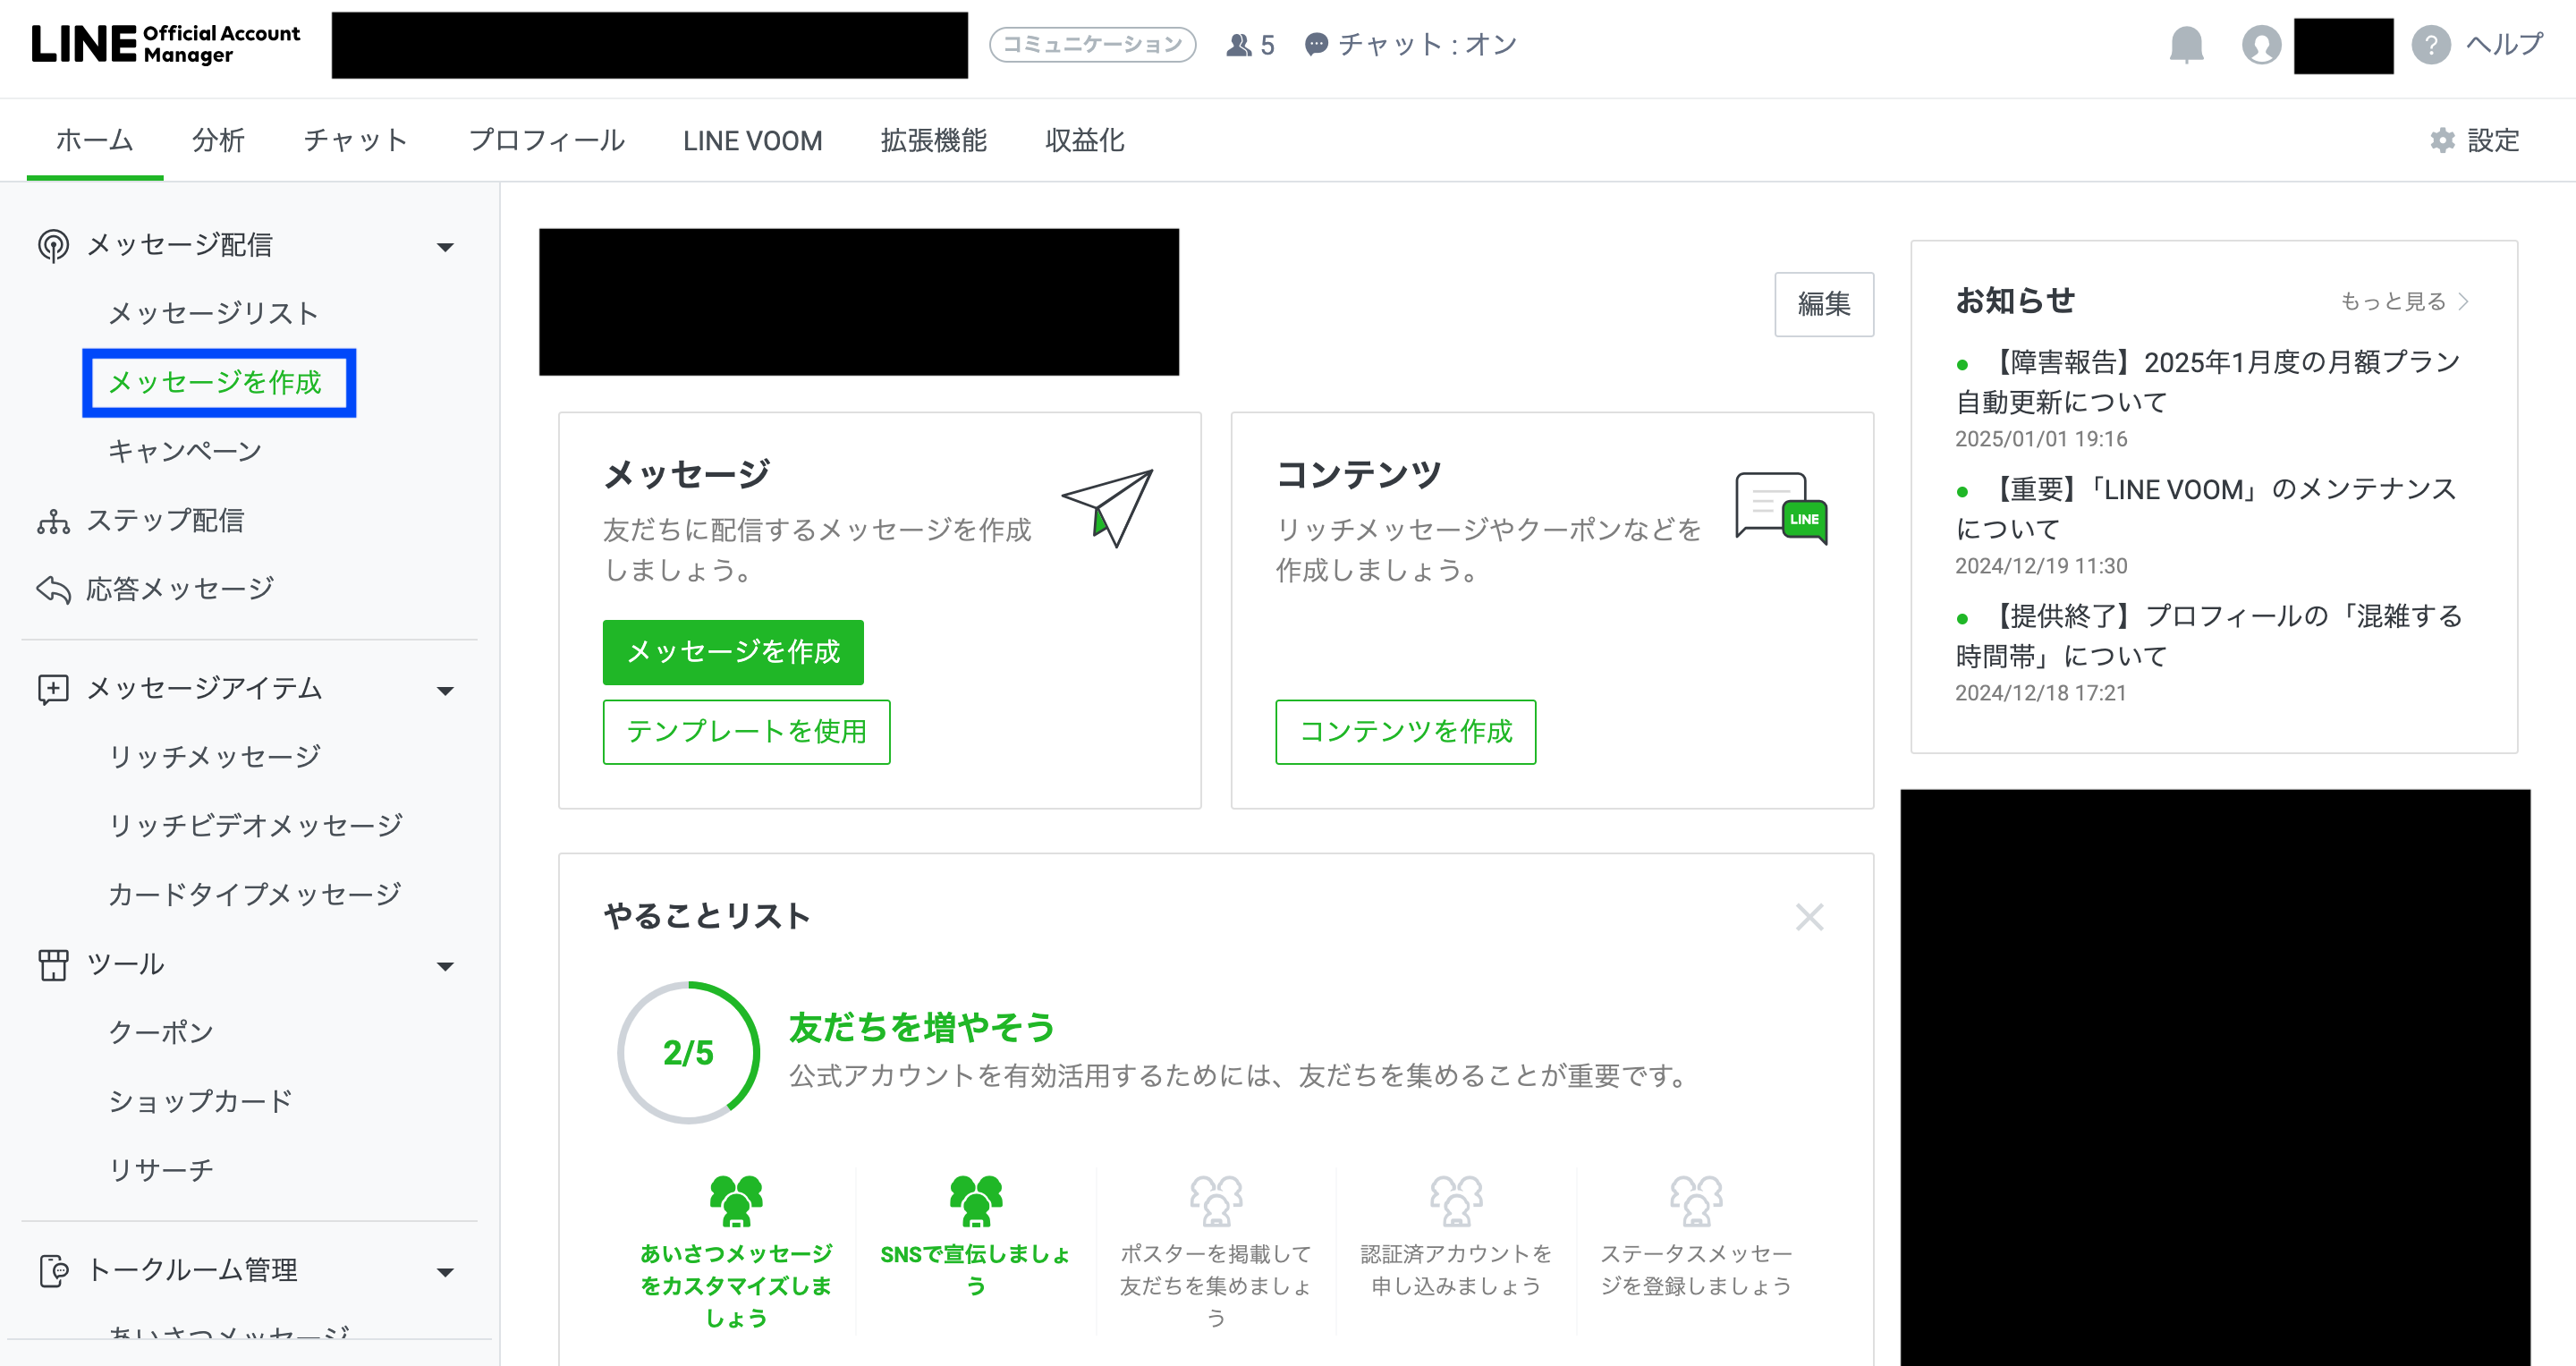Click the friends count icon
Viewport: 2576px width, 1366px height.
pos(1239,45)
